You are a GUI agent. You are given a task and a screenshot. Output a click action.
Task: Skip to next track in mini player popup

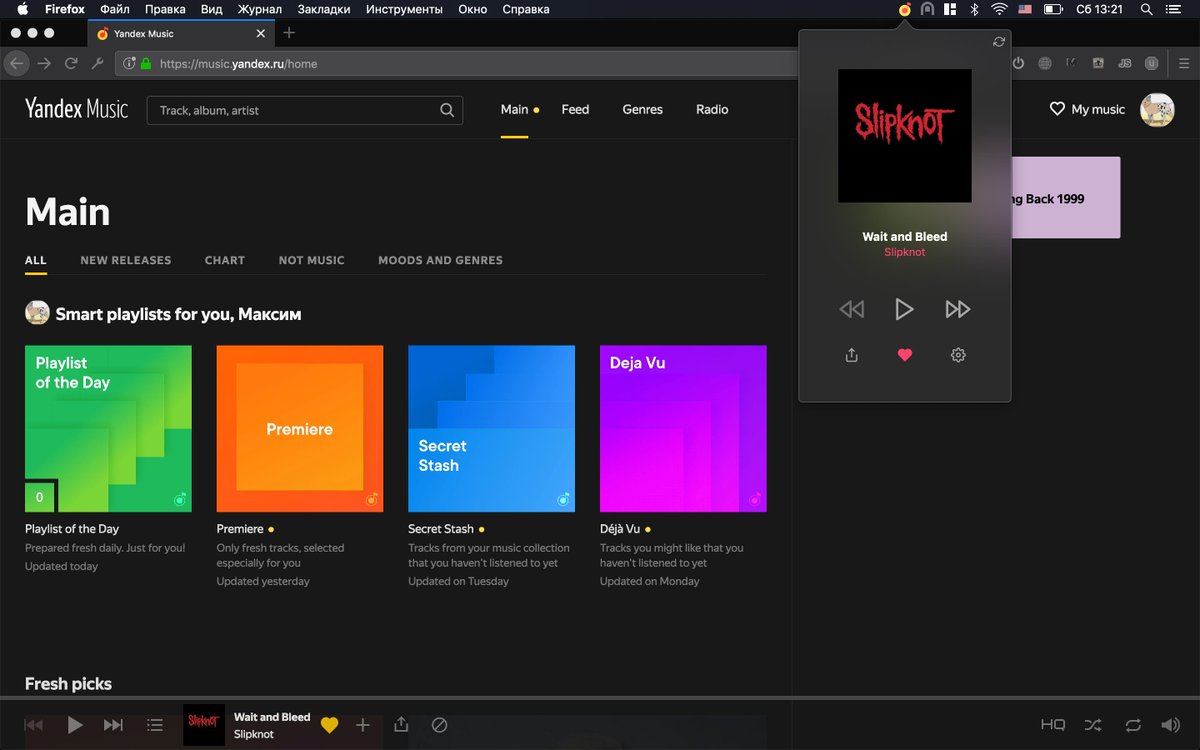coord(958,309)
